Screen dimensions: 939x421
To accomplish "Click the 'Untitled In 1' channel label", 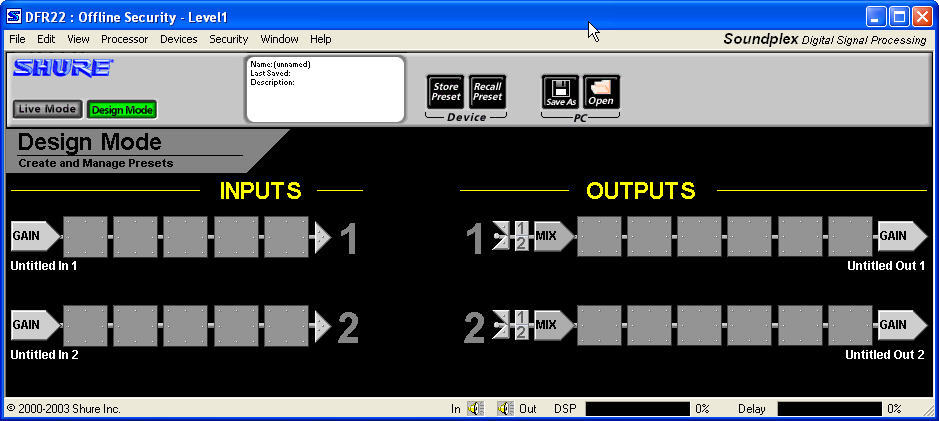I will (x=44, y=266).
